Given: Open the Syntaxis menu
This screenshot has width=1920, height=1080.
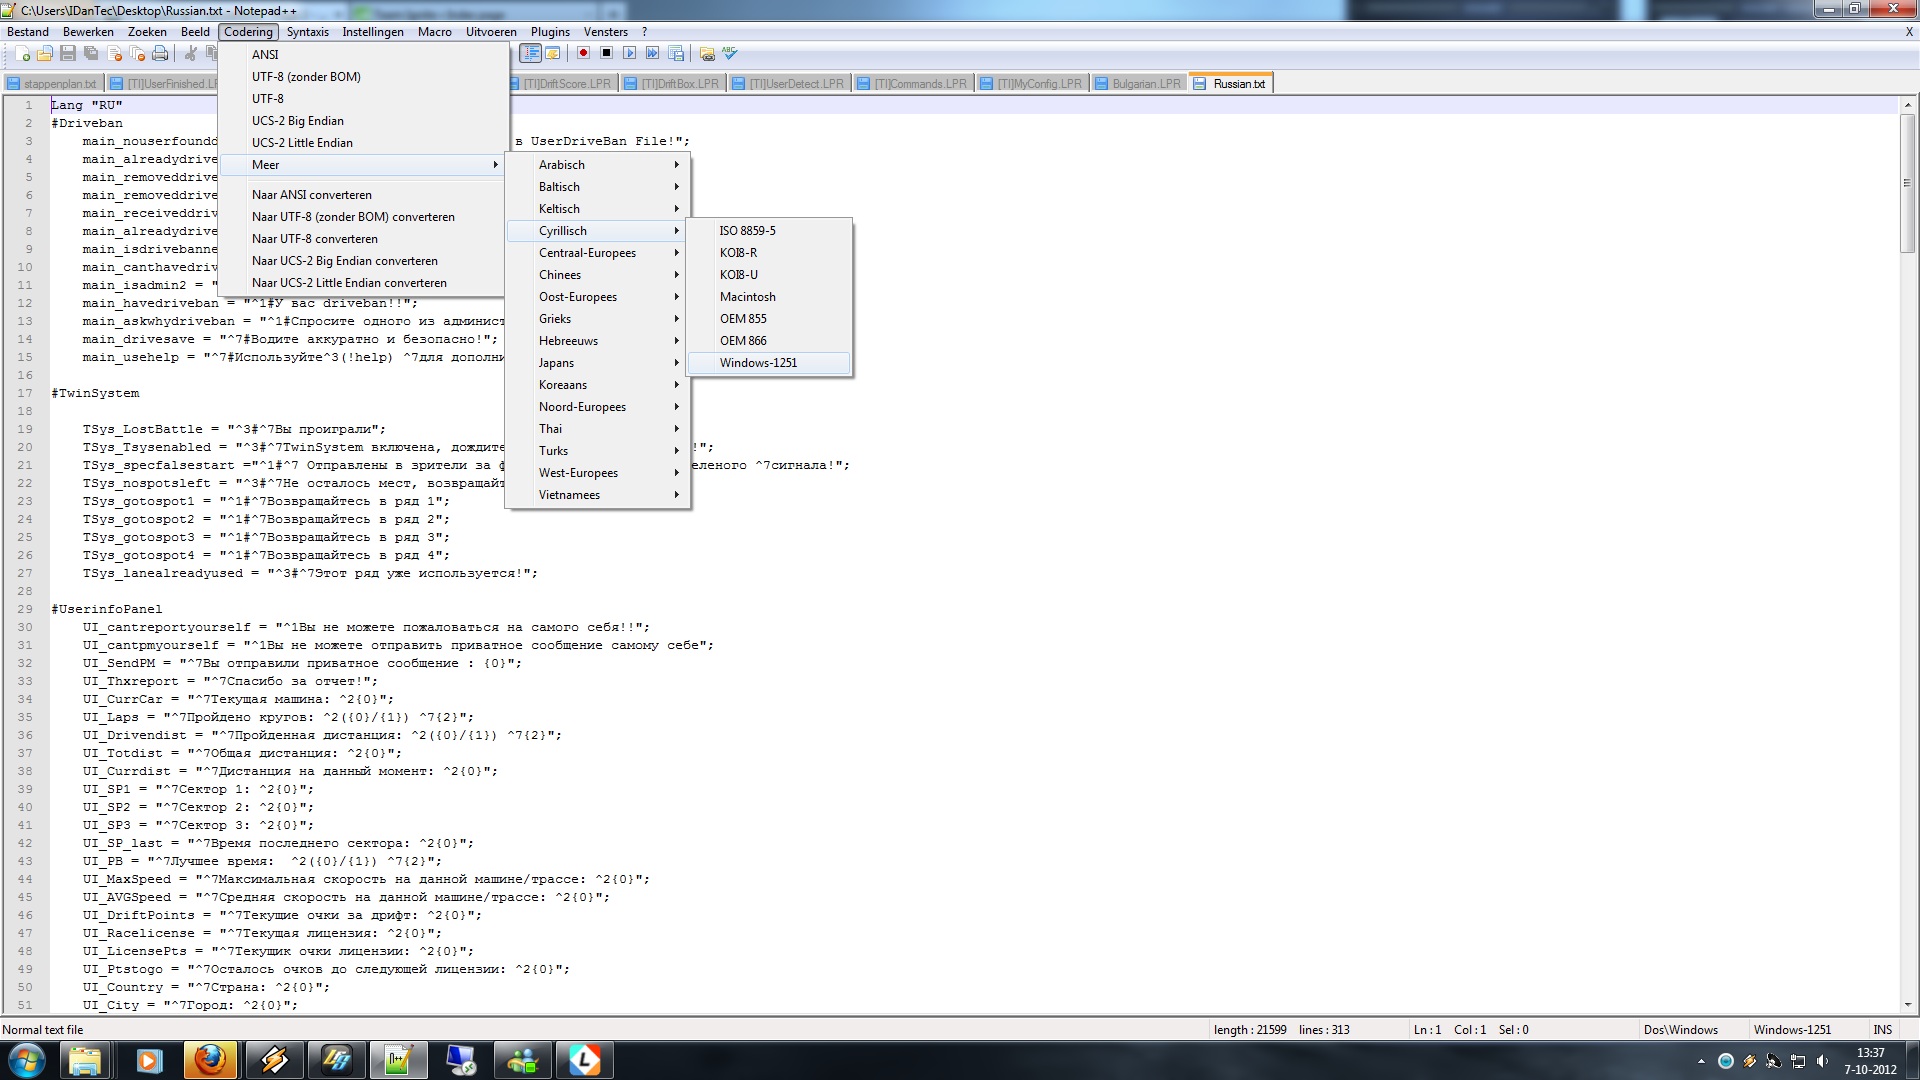Looking at the screenshot, I should tap(307, 32).
